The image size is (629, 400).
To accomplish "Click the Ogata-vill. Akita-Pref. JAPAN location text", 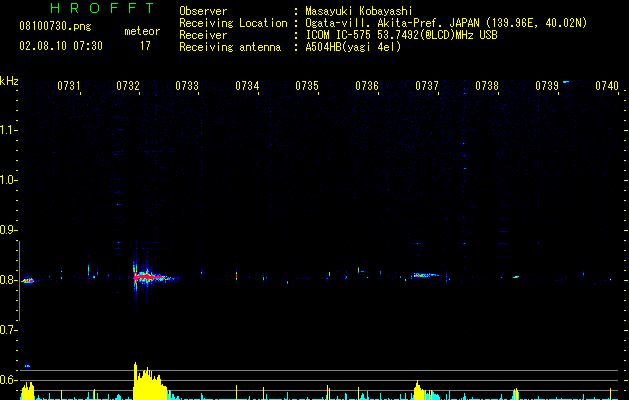I will pyautogui.click(x=446, y=23).
